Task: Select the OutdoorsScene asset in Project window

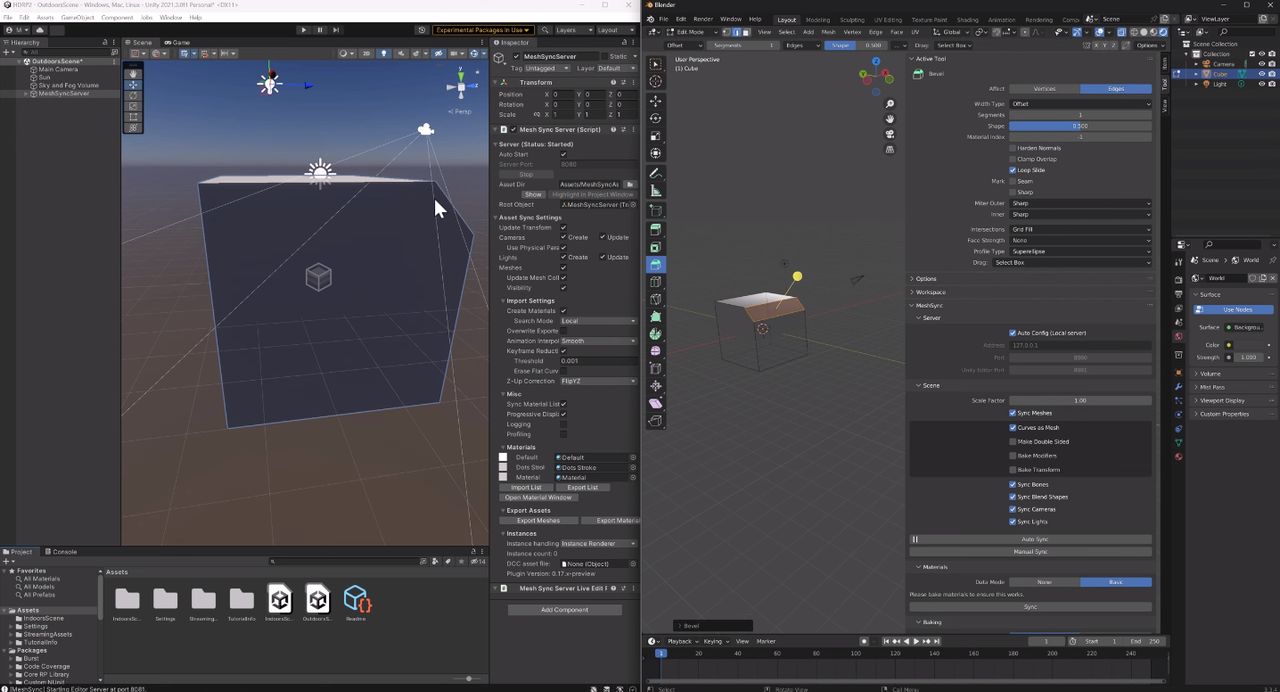Action: (317, 599)
